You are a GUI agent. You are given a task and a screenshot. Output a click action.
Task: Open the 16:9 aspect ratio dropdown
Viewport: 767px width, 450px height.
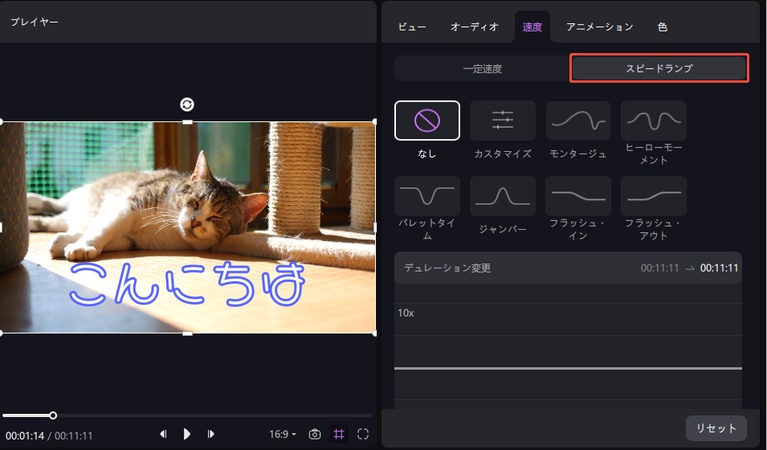pyautogui.click(x=282, y=434)
